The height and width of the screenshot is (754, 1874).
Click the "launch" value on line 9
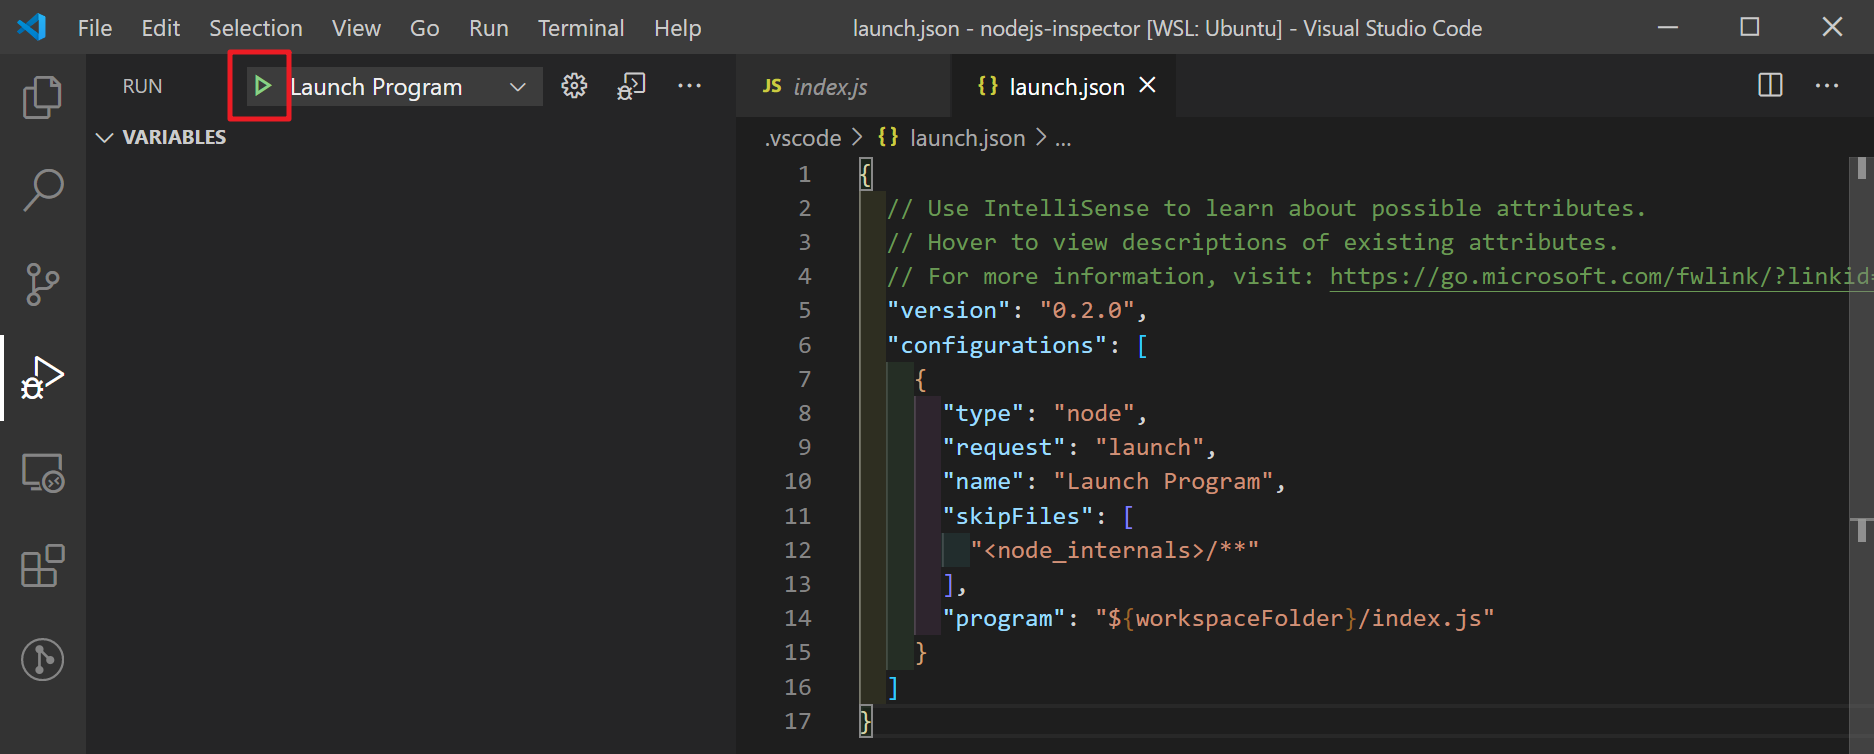coord(1149,447)
